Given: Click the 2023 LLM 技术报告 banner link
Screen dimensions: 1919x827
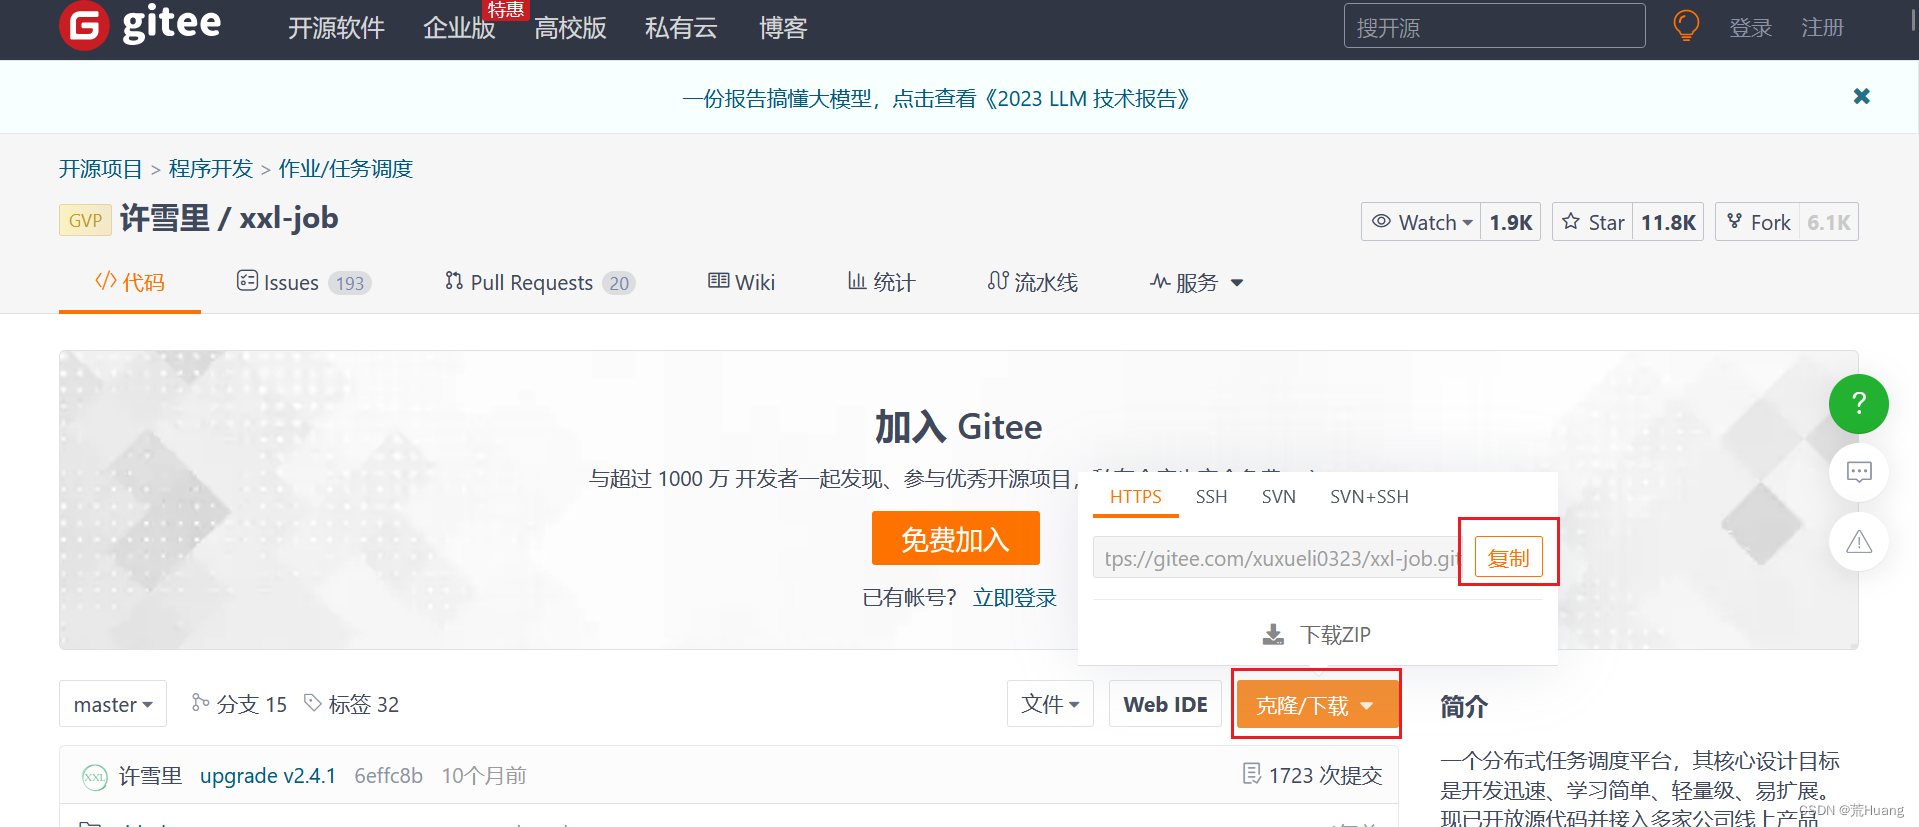Looking at the screenshot, I should click(x=936, y=99).
